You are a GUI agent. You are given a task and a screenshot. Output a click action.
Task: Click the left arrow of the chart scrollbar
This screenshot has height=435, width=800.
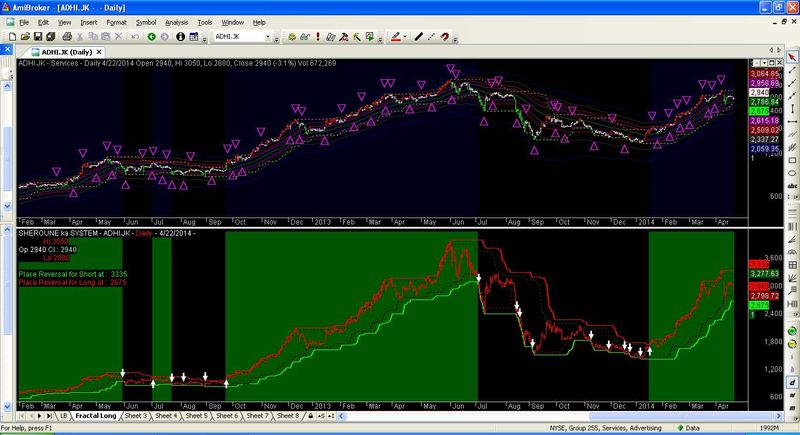[x=342, y=416]
